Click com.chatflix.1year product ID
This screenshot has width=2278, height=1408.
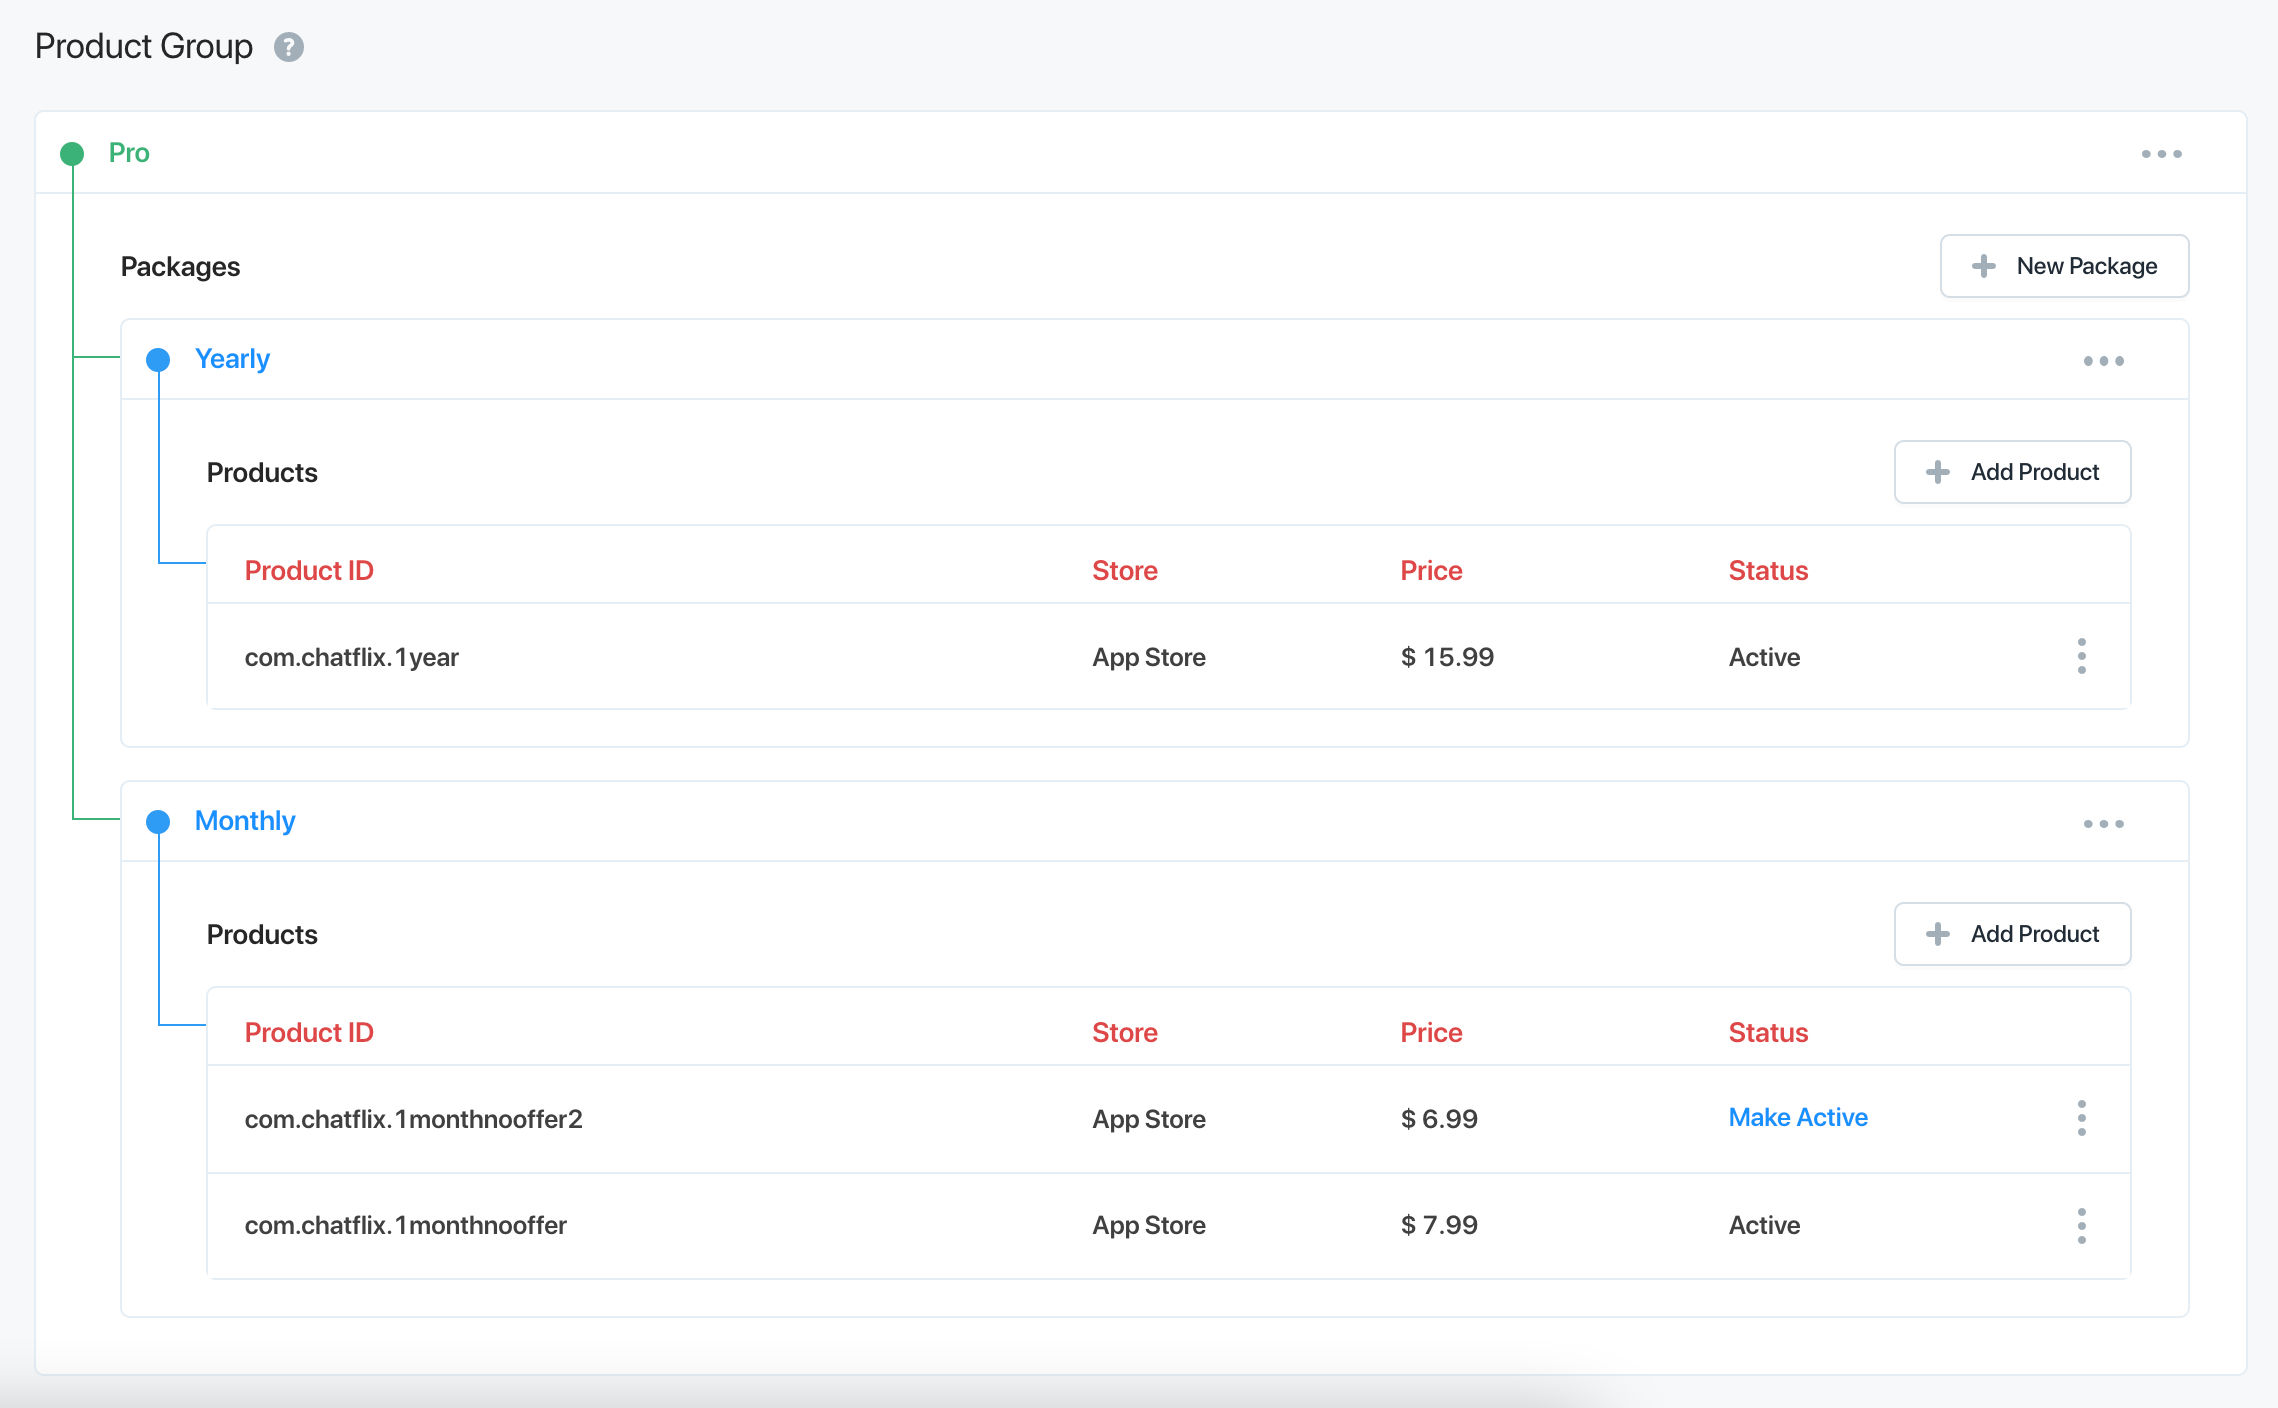coord(351,657)
